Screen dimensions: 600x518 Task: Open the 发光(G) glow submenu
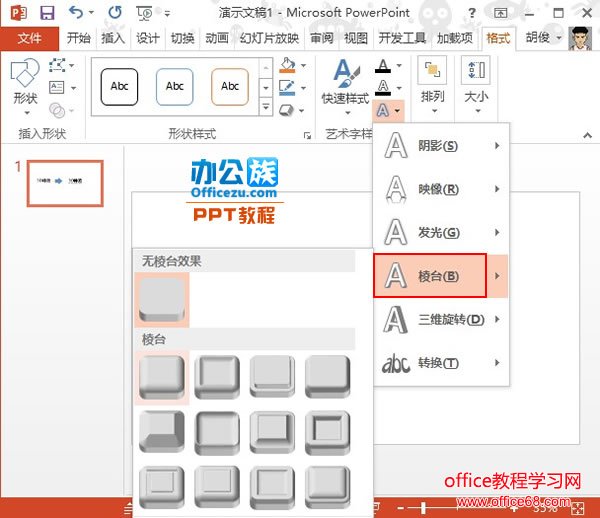point(441,232)
